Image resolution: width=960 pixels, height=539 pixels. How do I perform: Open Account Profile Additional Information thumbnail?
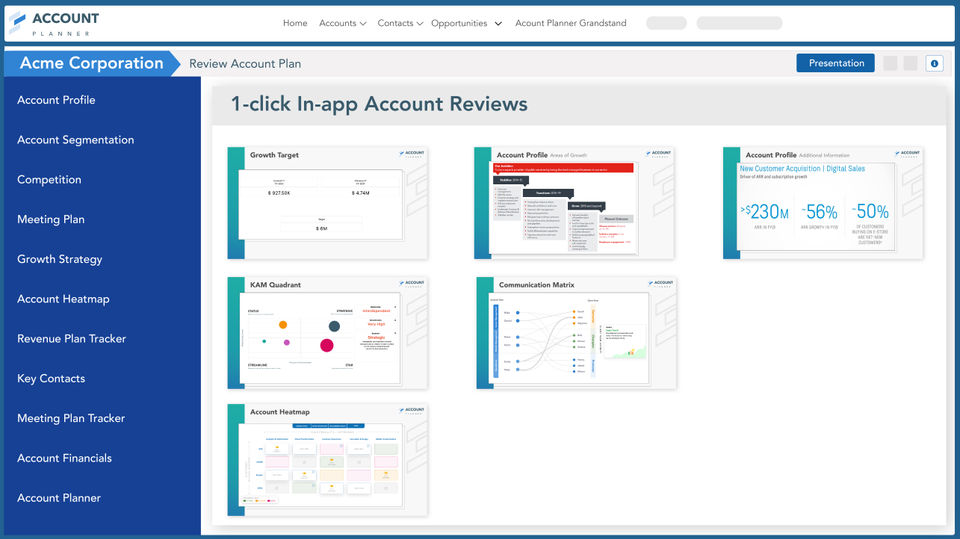coord(823,203)
